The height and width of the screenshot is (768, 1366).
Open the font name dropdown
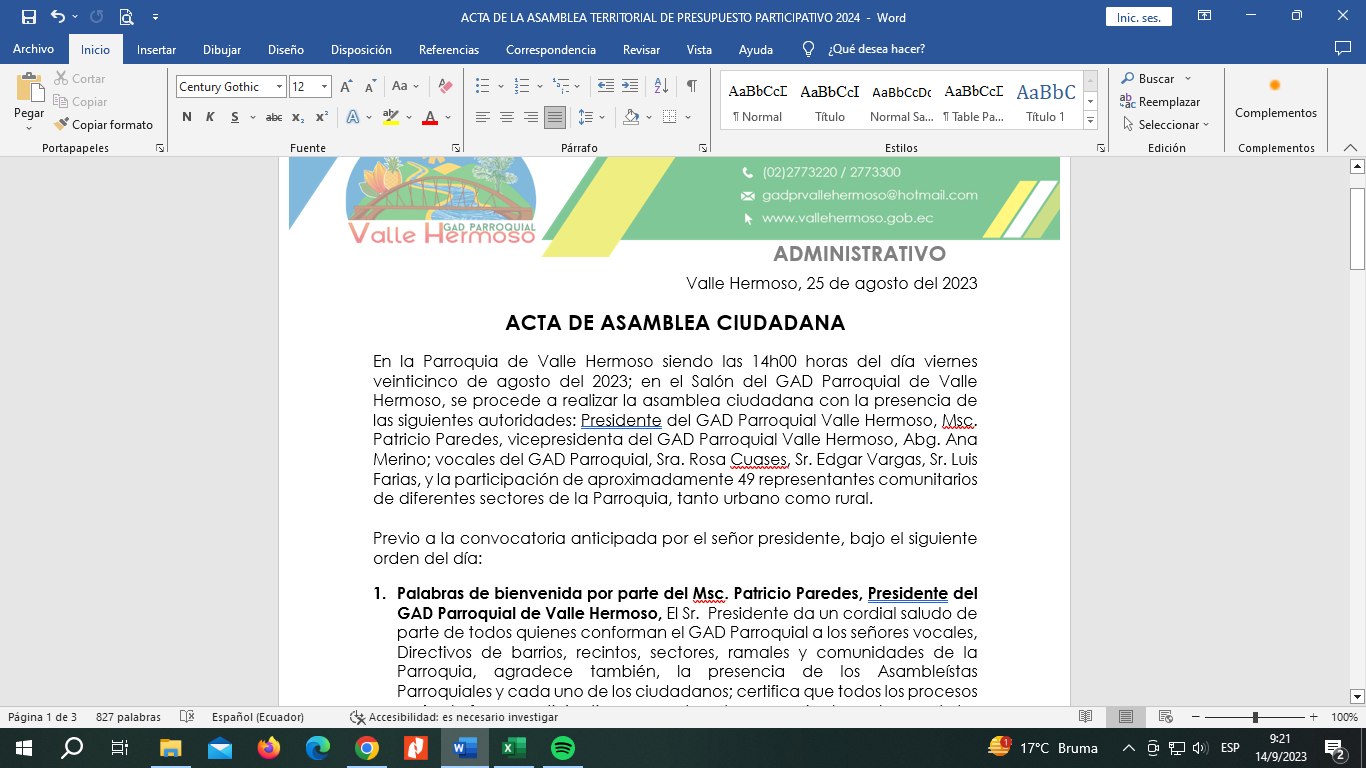pos(279,87)
